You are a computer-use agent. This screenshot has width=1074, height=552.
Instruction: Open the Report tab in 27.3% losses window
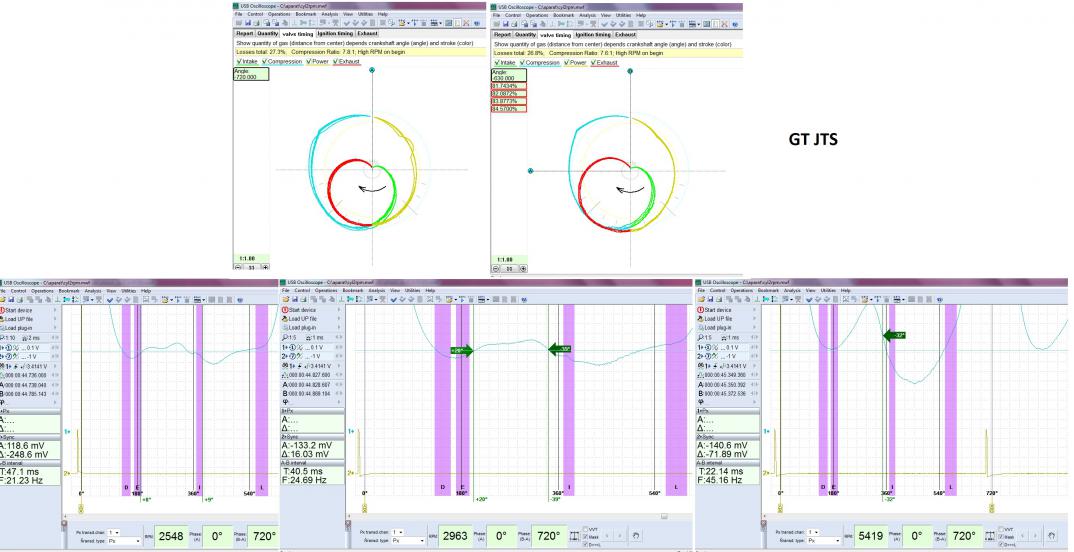245,34
